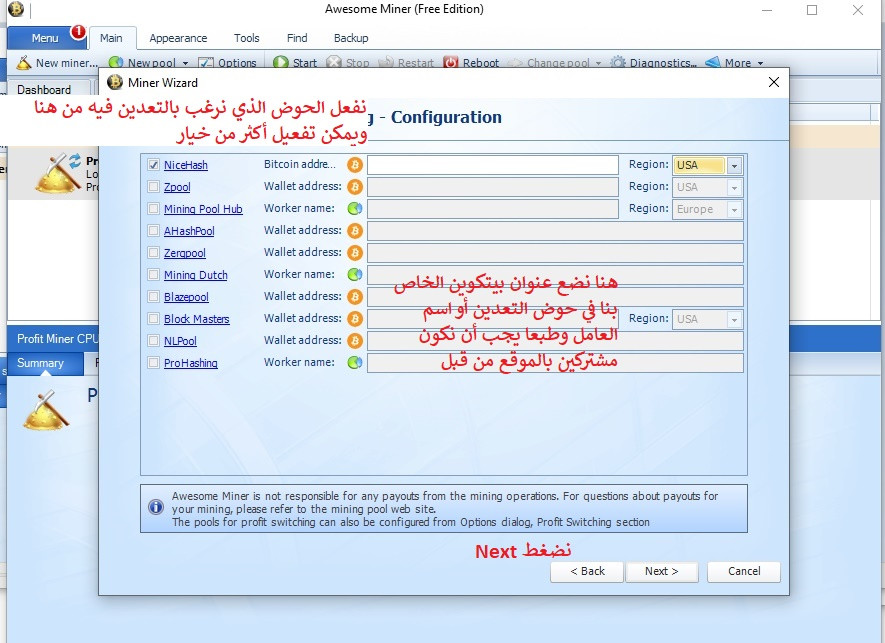Click the bitcoin icon in Zpool row
This screenshot has height=643, width=885.
pyautogui.click(x=354, y=187)
